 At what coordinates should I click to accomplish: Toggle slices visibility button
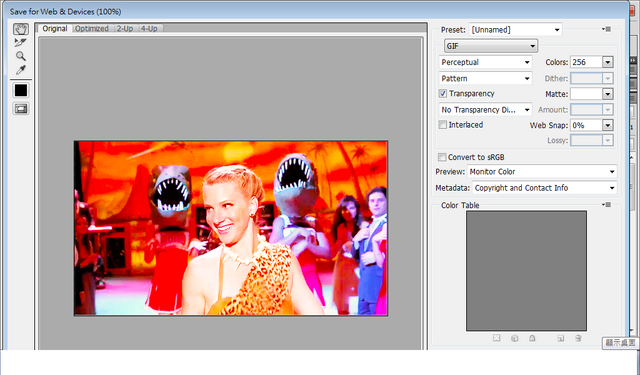click(x=21, y=109)
